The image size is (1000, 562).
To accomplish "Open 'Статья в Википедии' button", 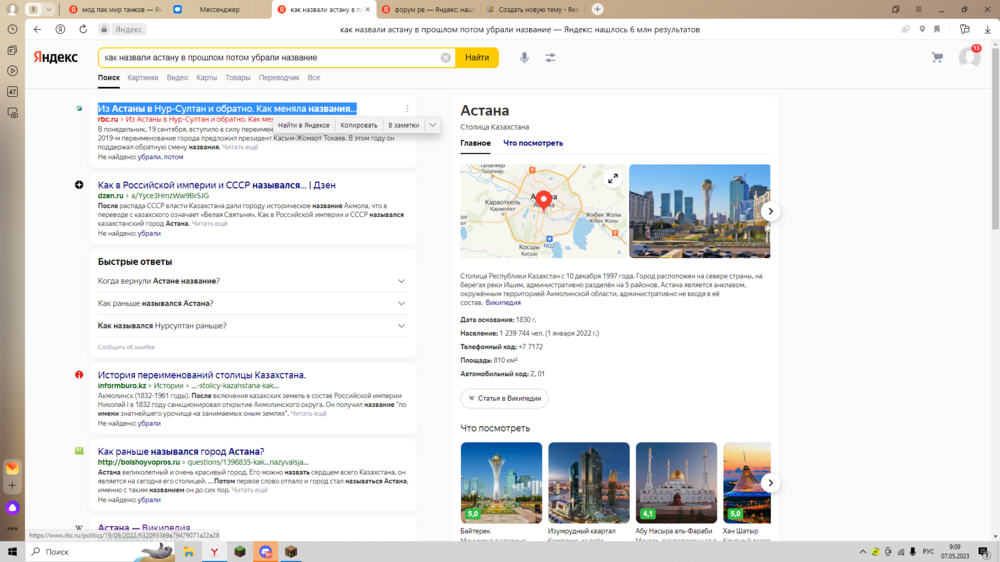I will 504,399.
